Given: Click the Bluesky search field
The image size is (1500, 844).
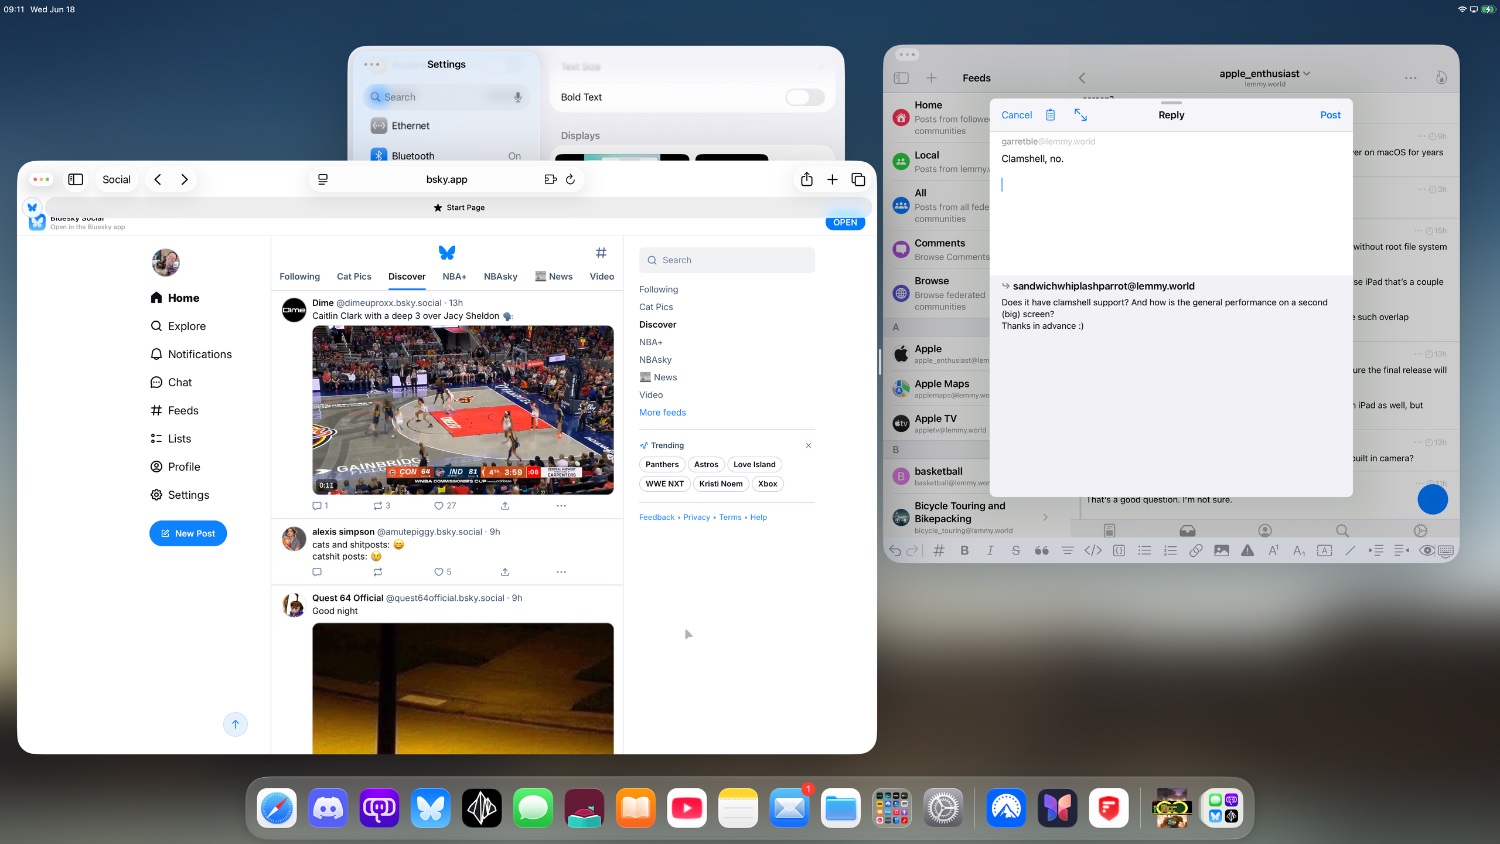Looking at the screenshot, I should click(727, 260).
